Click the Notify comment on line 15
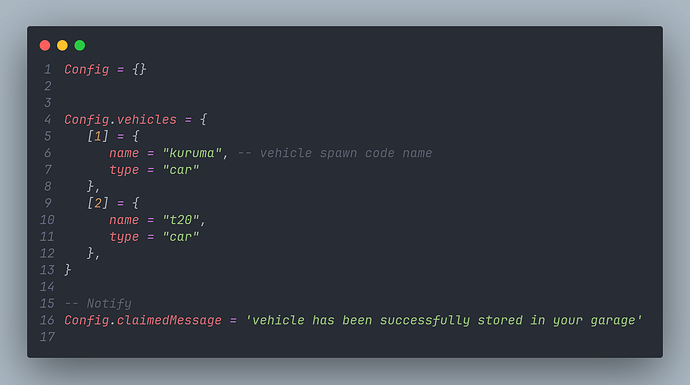The width and height of the screenshot is (690, 385). (98, 304)
